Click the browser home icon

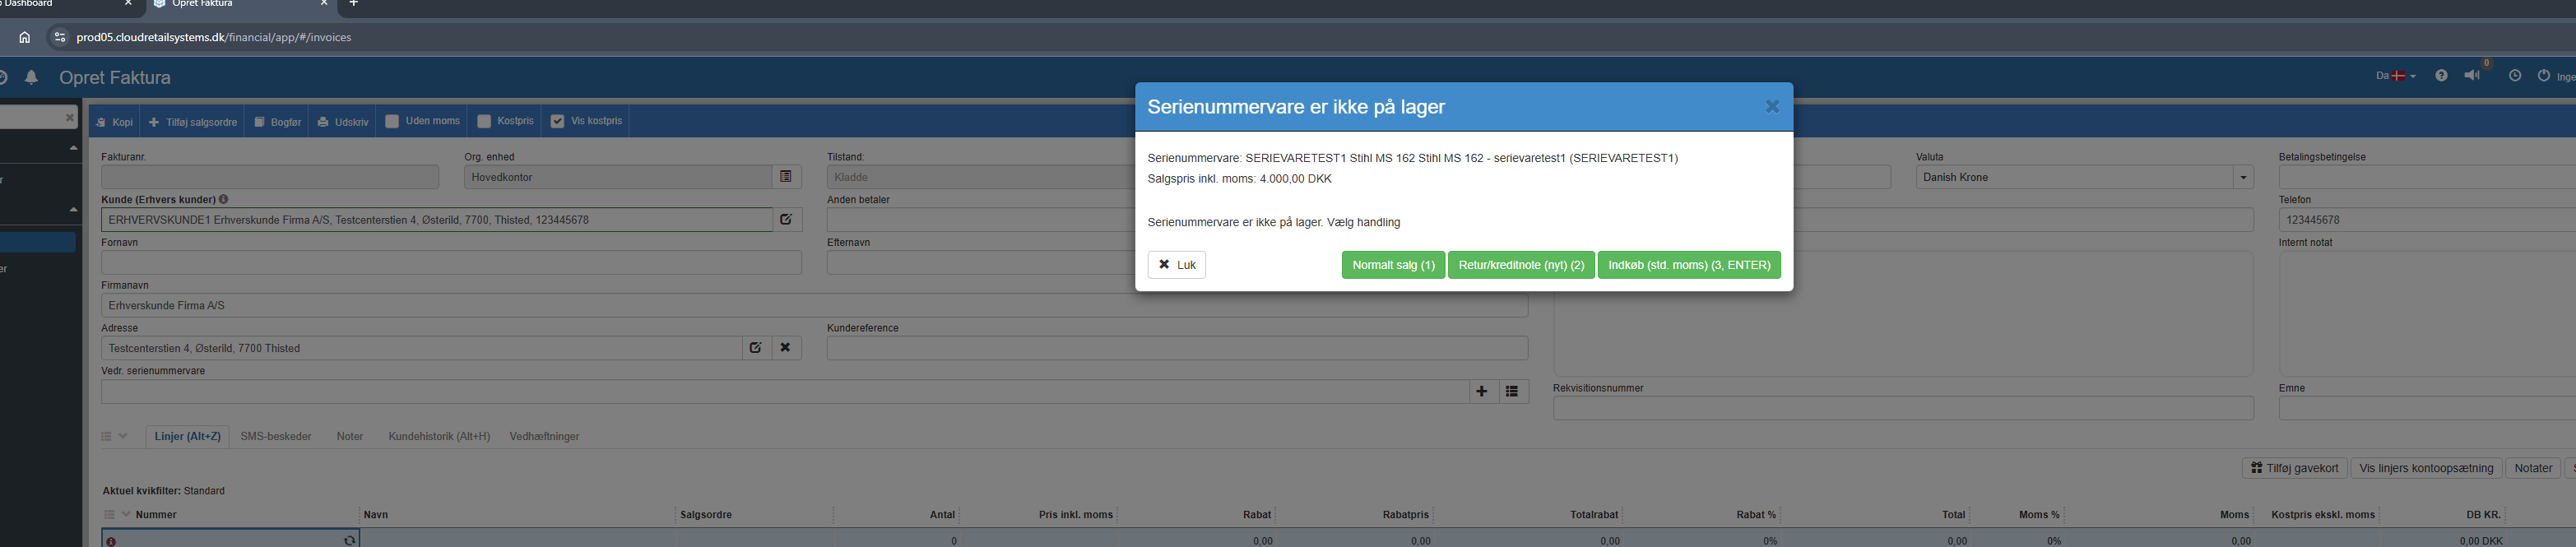point(25,37)
